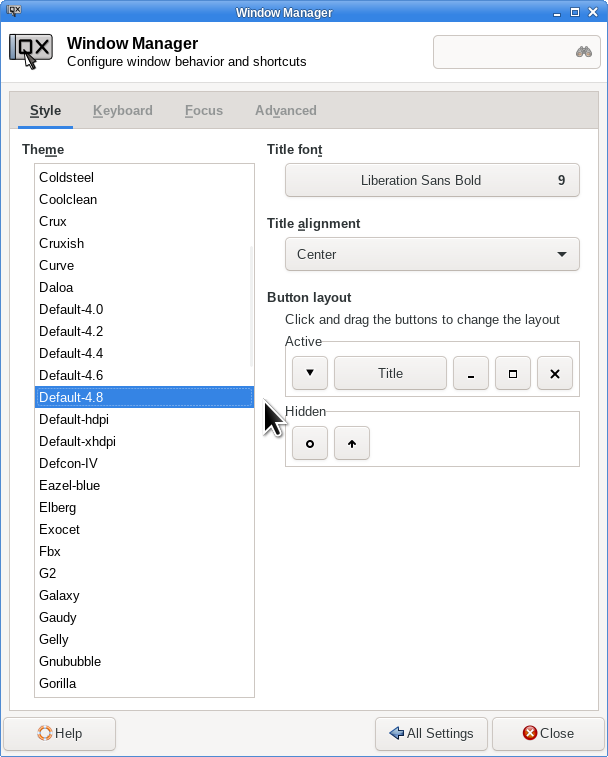The height and width of the screenshot is (757, 608).
Task: Open the title bar window menu at top-left
Action: click(x=15, y=12)
